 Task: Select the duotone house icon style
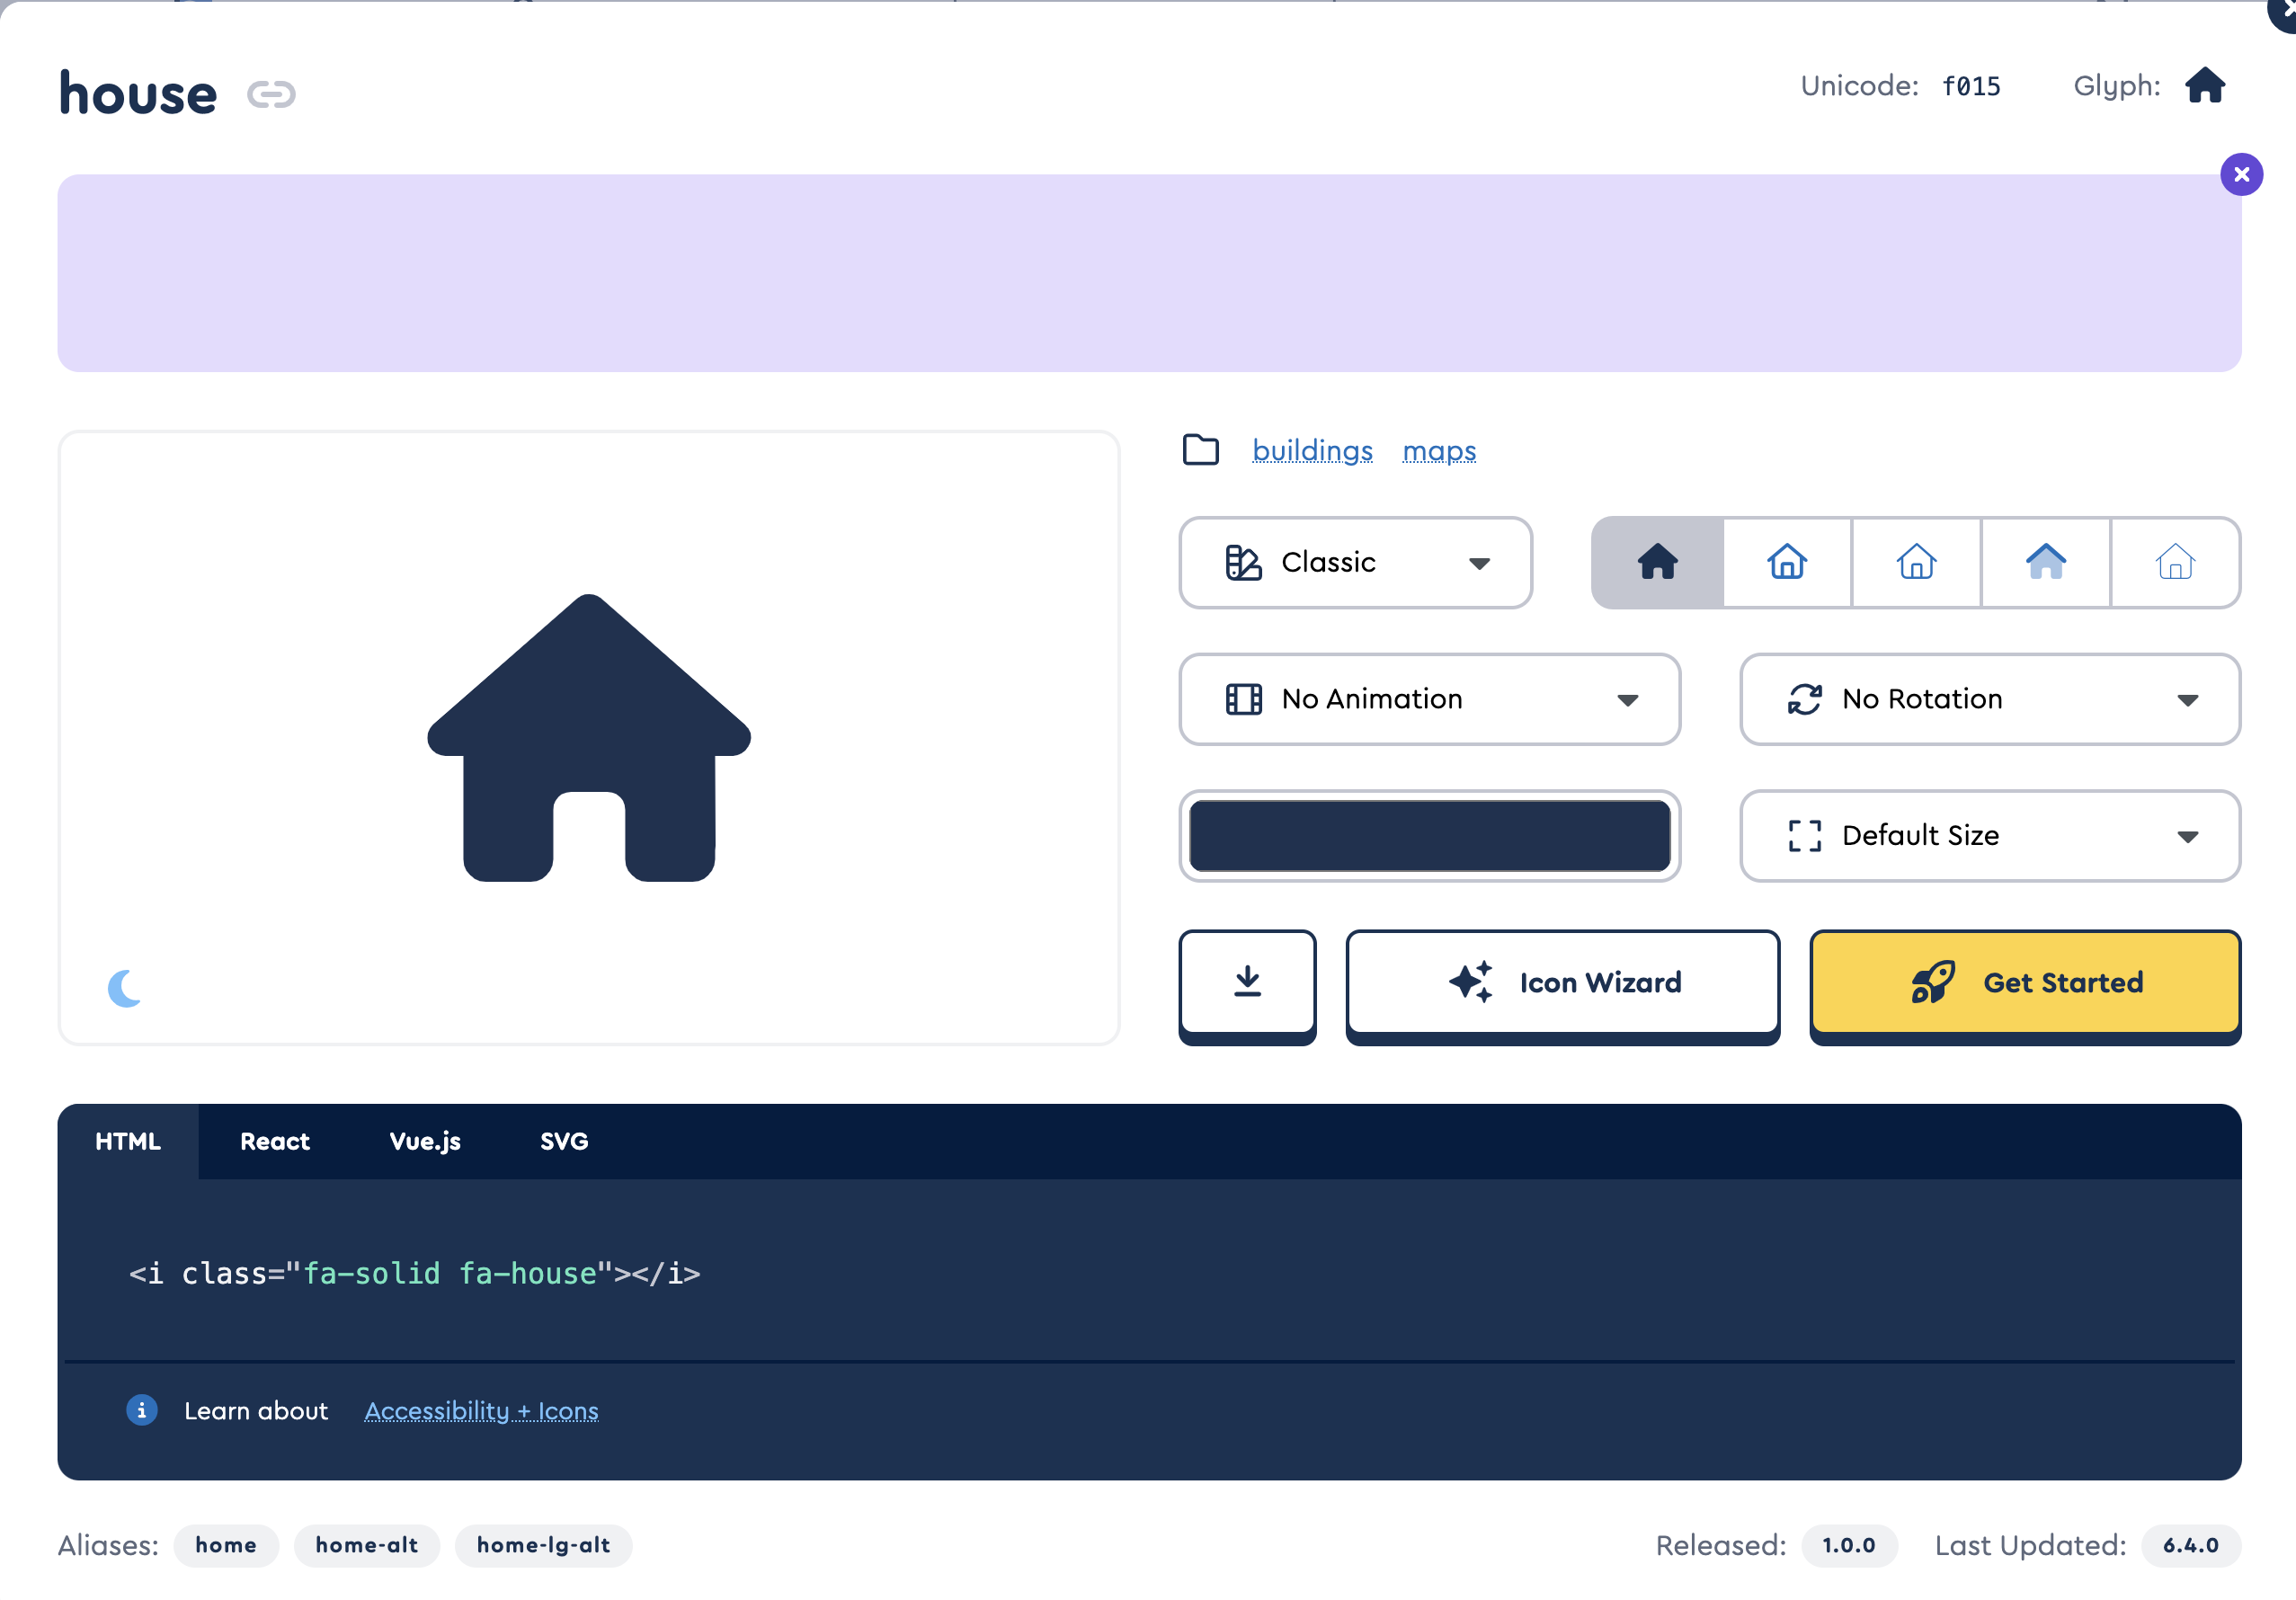(2045, 562)
